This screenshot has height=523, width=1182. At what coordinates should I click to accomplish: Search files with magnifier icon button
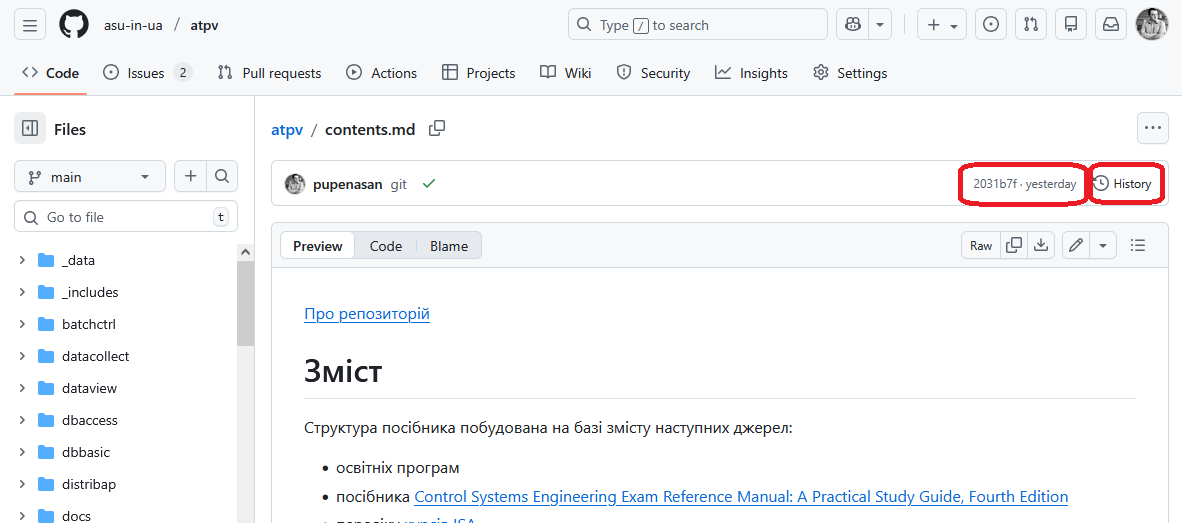tap(222, 177)
